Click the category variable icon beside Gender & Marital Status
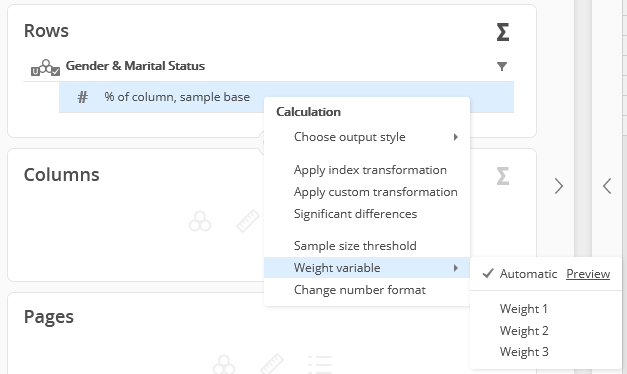 [45, 68]
